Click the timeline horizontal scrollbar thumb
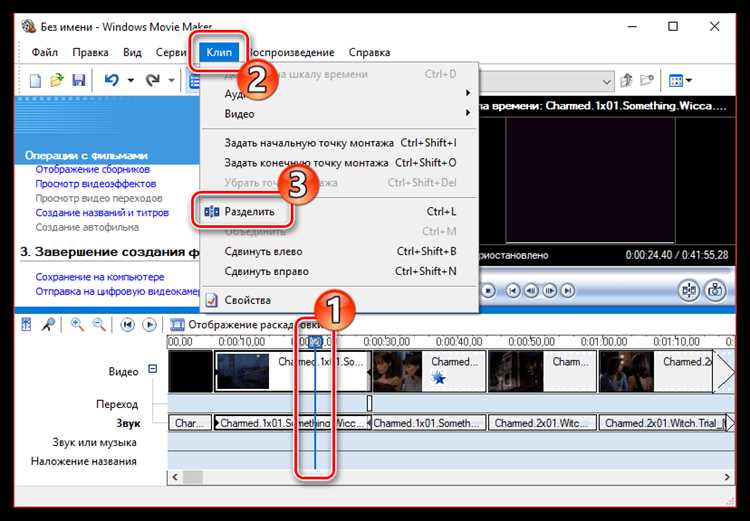The width and height of the screenshot is (750, 521). pos(193,477)
